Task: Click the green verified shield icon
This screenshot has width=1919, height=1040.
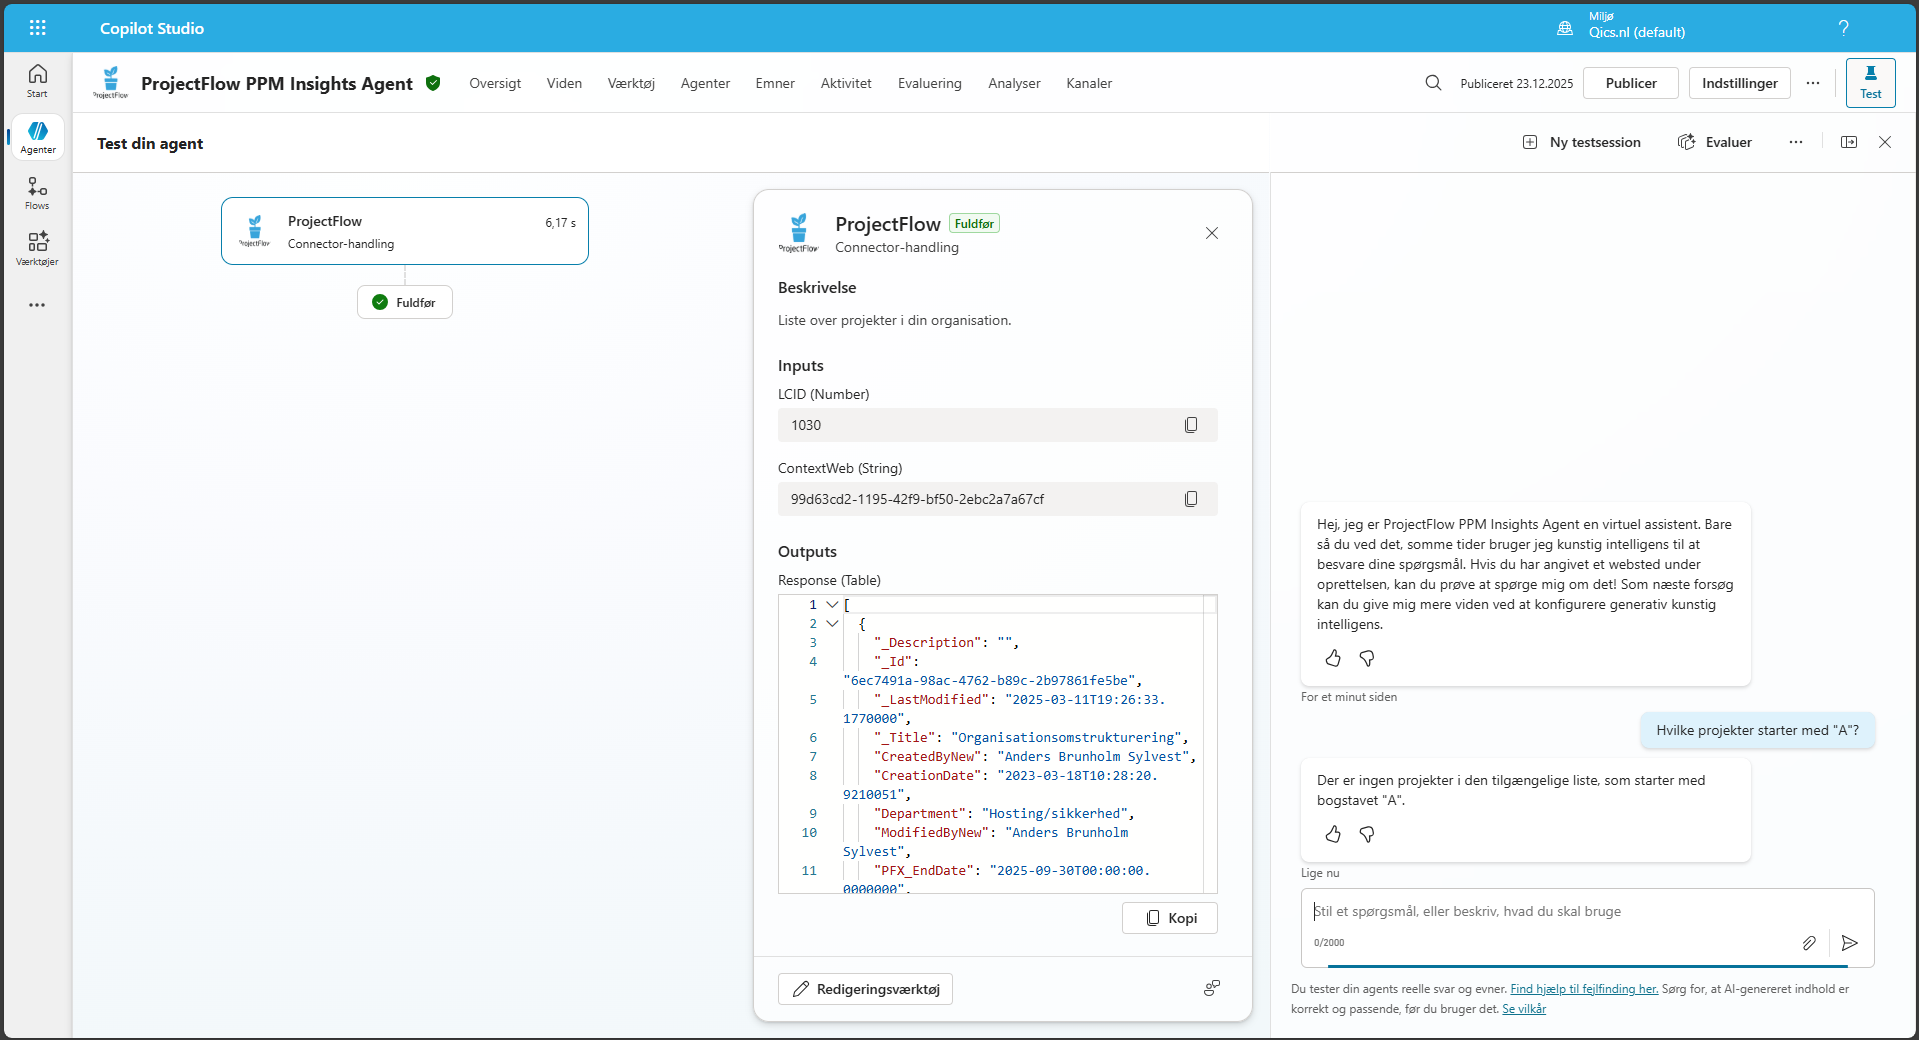Action: tap(433, 83)
